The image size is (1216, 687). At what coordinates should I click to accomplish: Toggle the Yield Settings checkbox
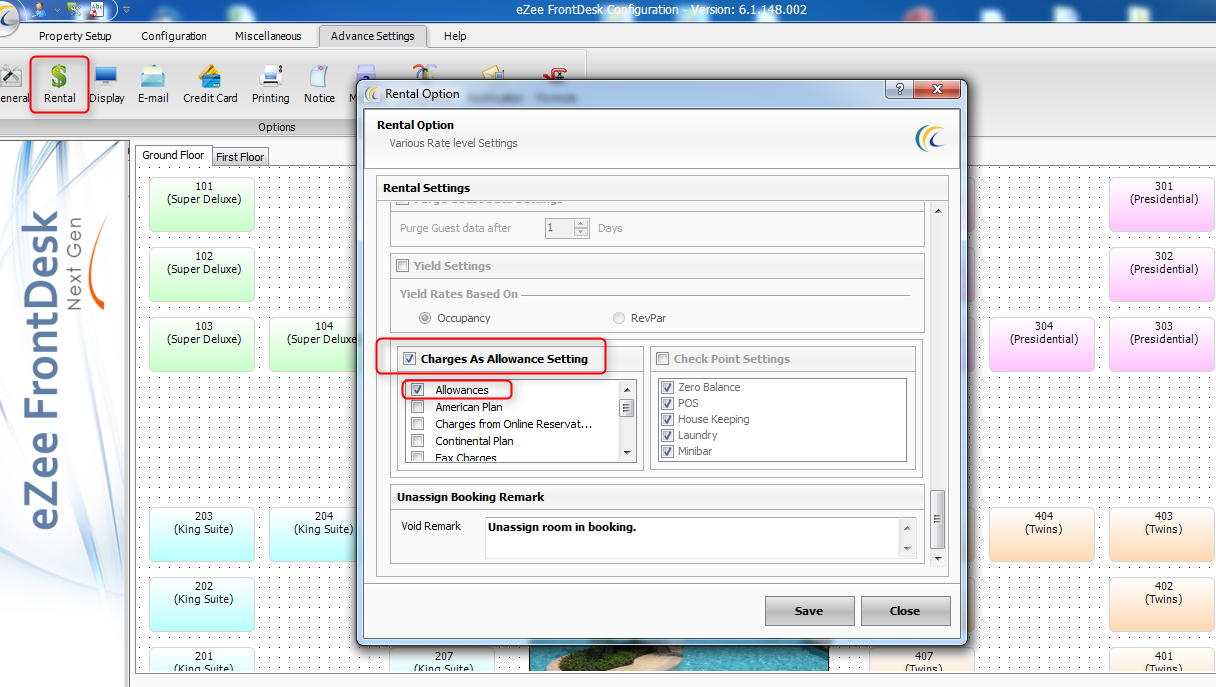coord(403,266)
